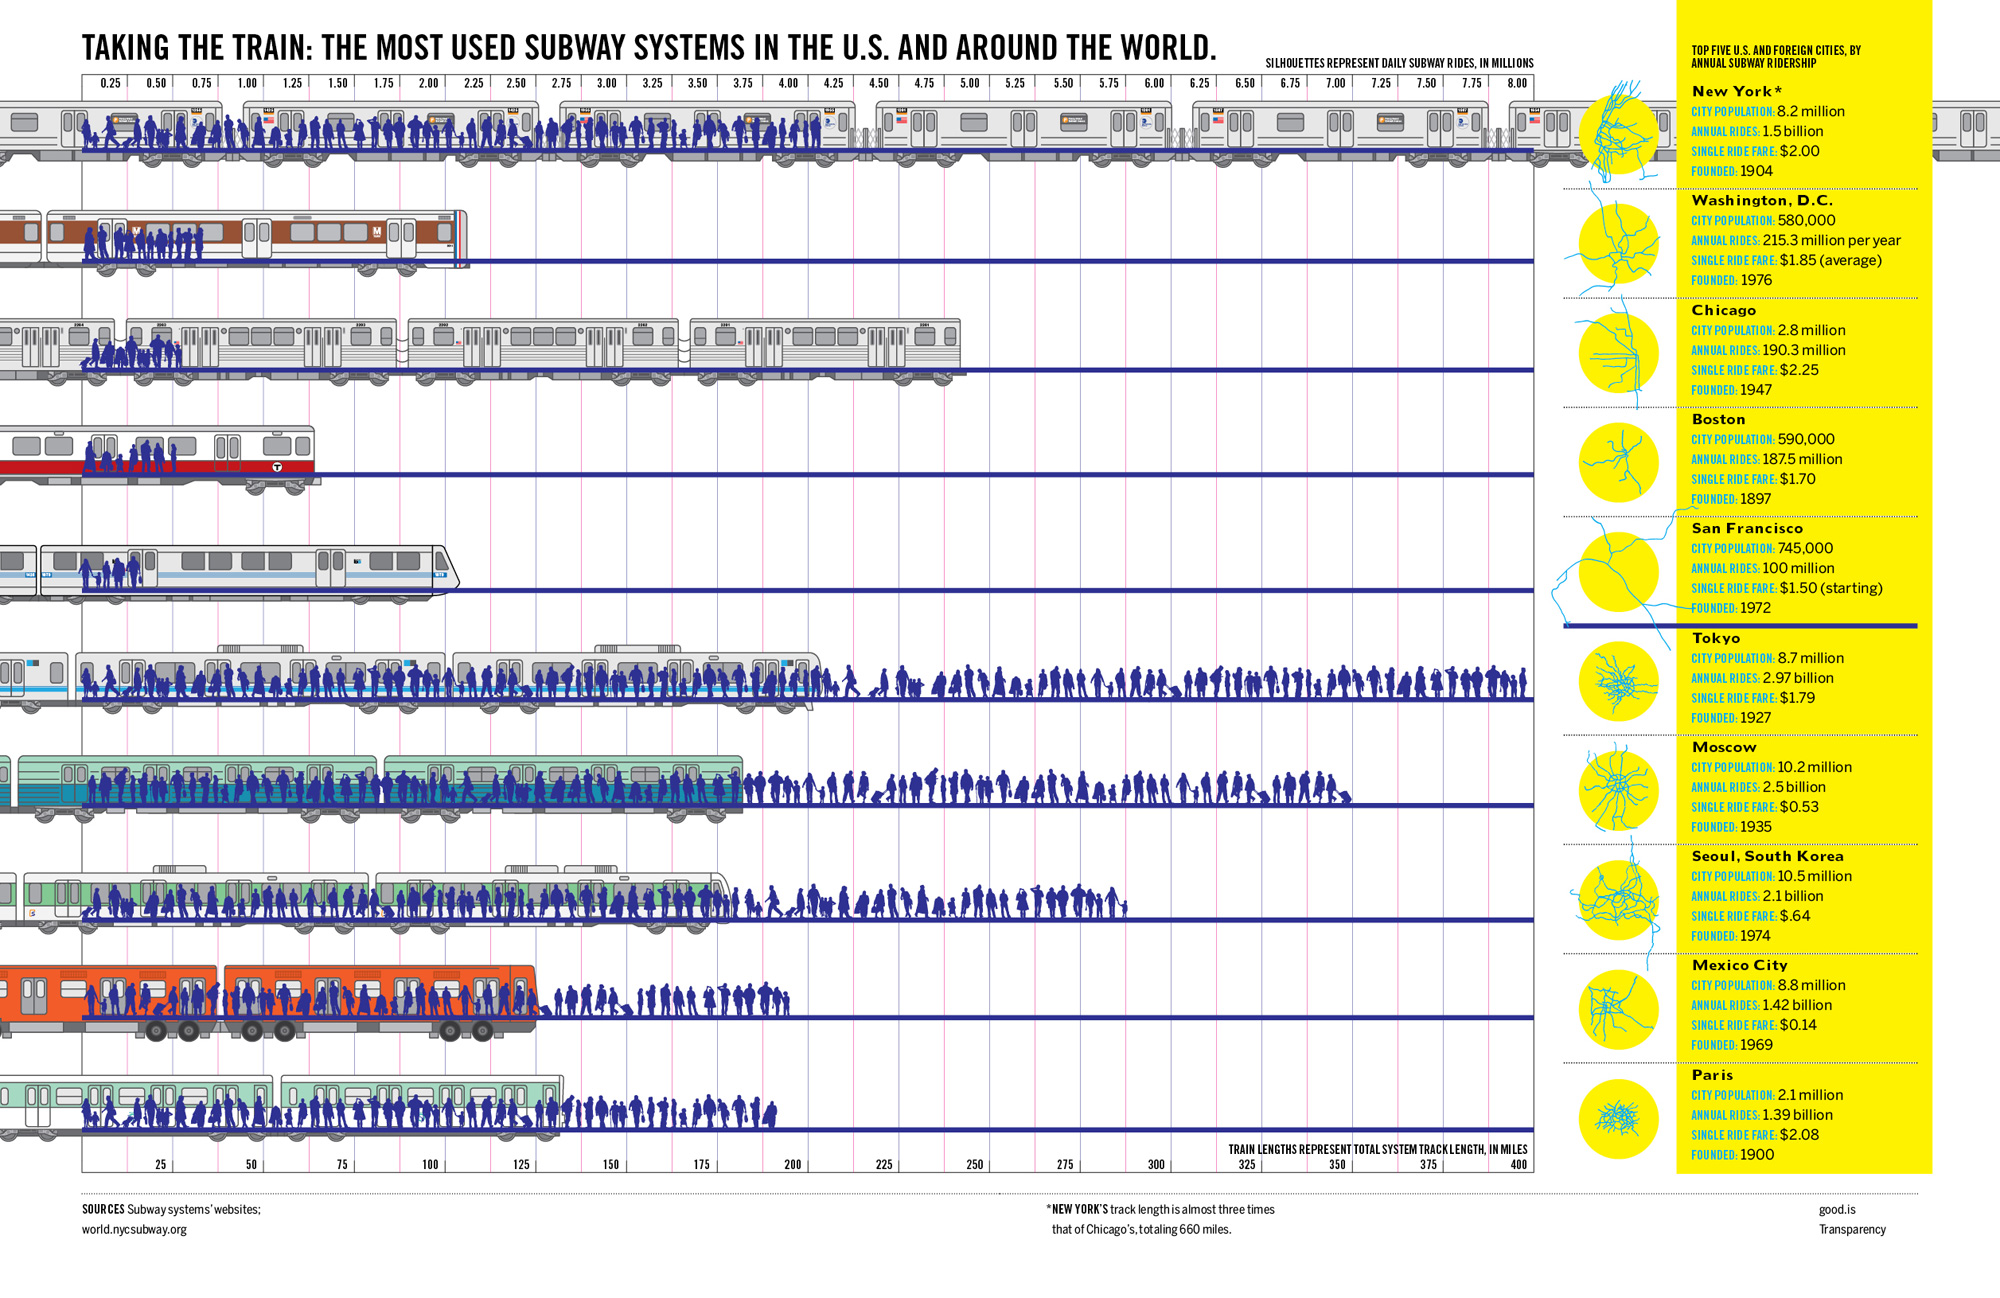Click the Seoul, South Korea heading
This screenshot has height=1298, width=2000.
pyautogui.click(x=1767, y=856)
